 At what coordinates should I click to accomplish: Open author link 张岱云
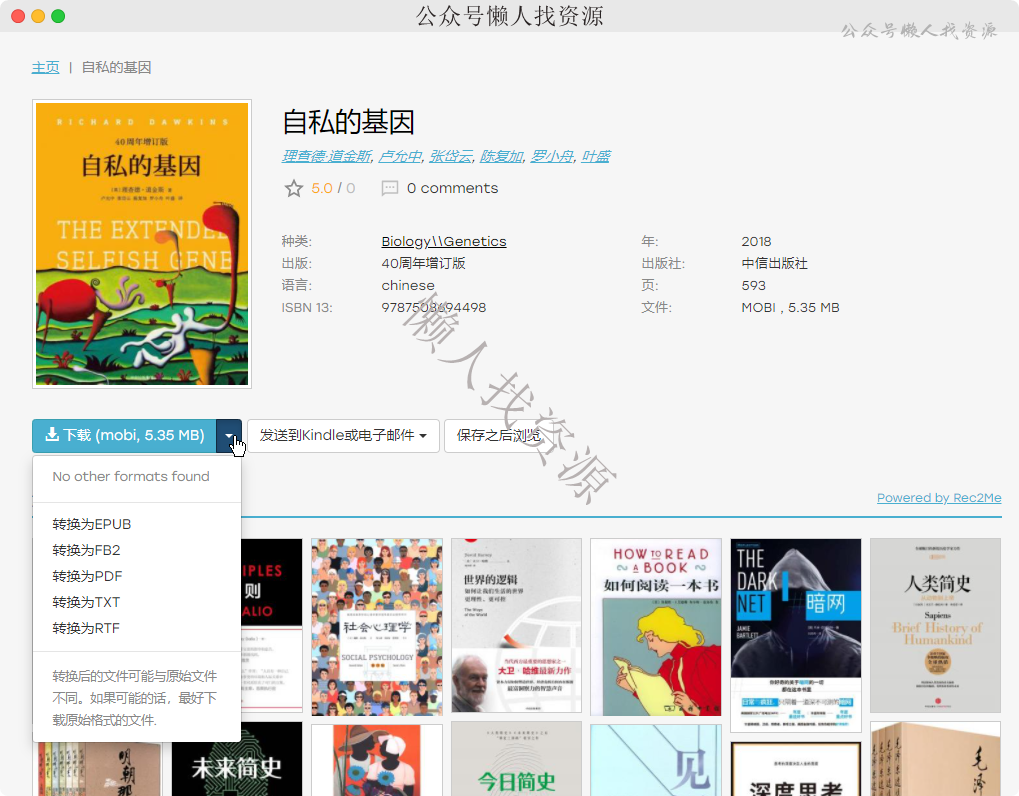450,157
